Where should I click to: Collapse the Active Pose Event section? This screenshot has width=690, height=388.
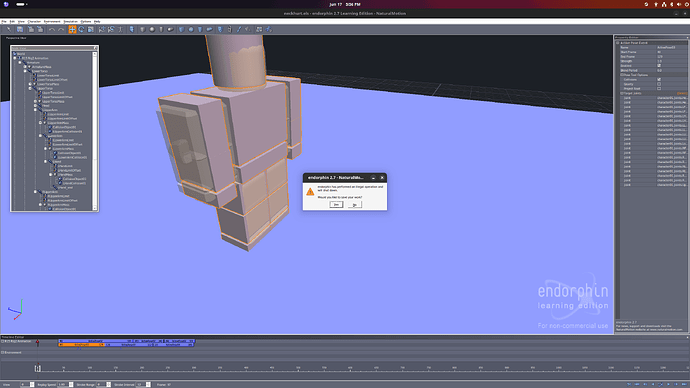point(617,43)
